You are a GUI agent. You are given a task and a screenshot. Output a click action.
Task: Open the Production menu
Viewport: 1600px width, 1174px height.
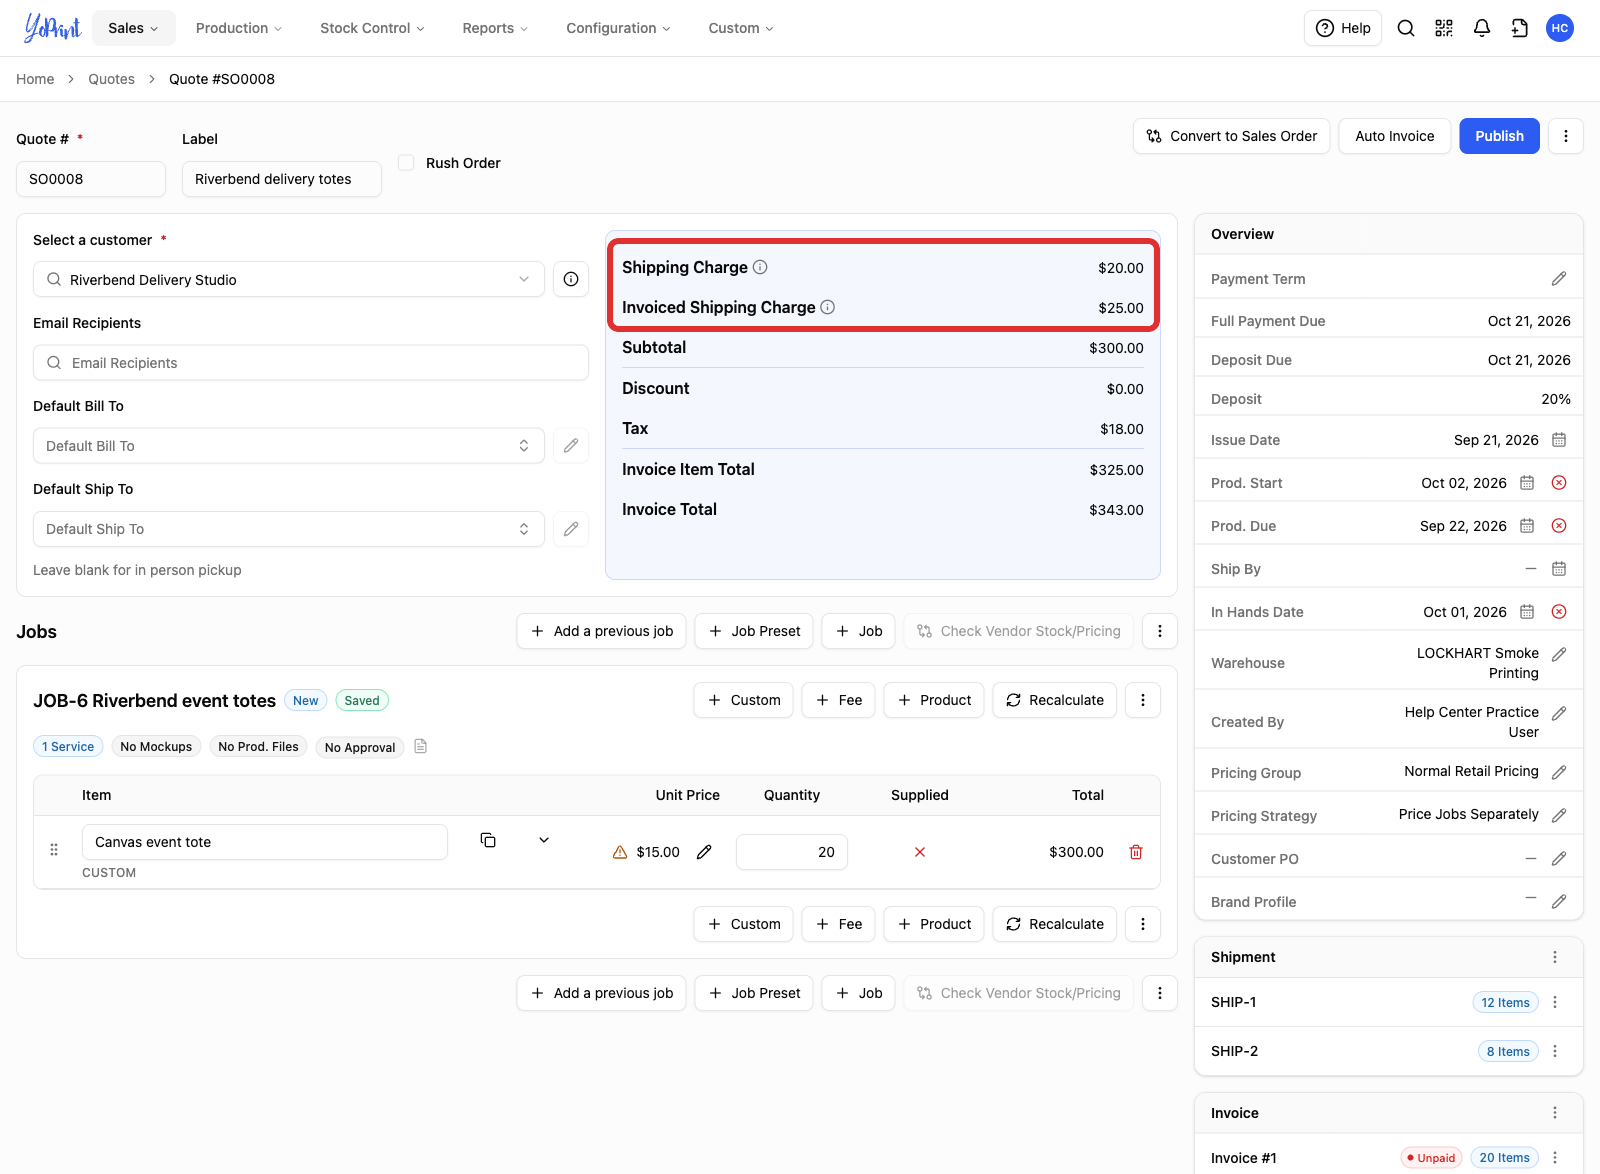click(x=239, y=28)
